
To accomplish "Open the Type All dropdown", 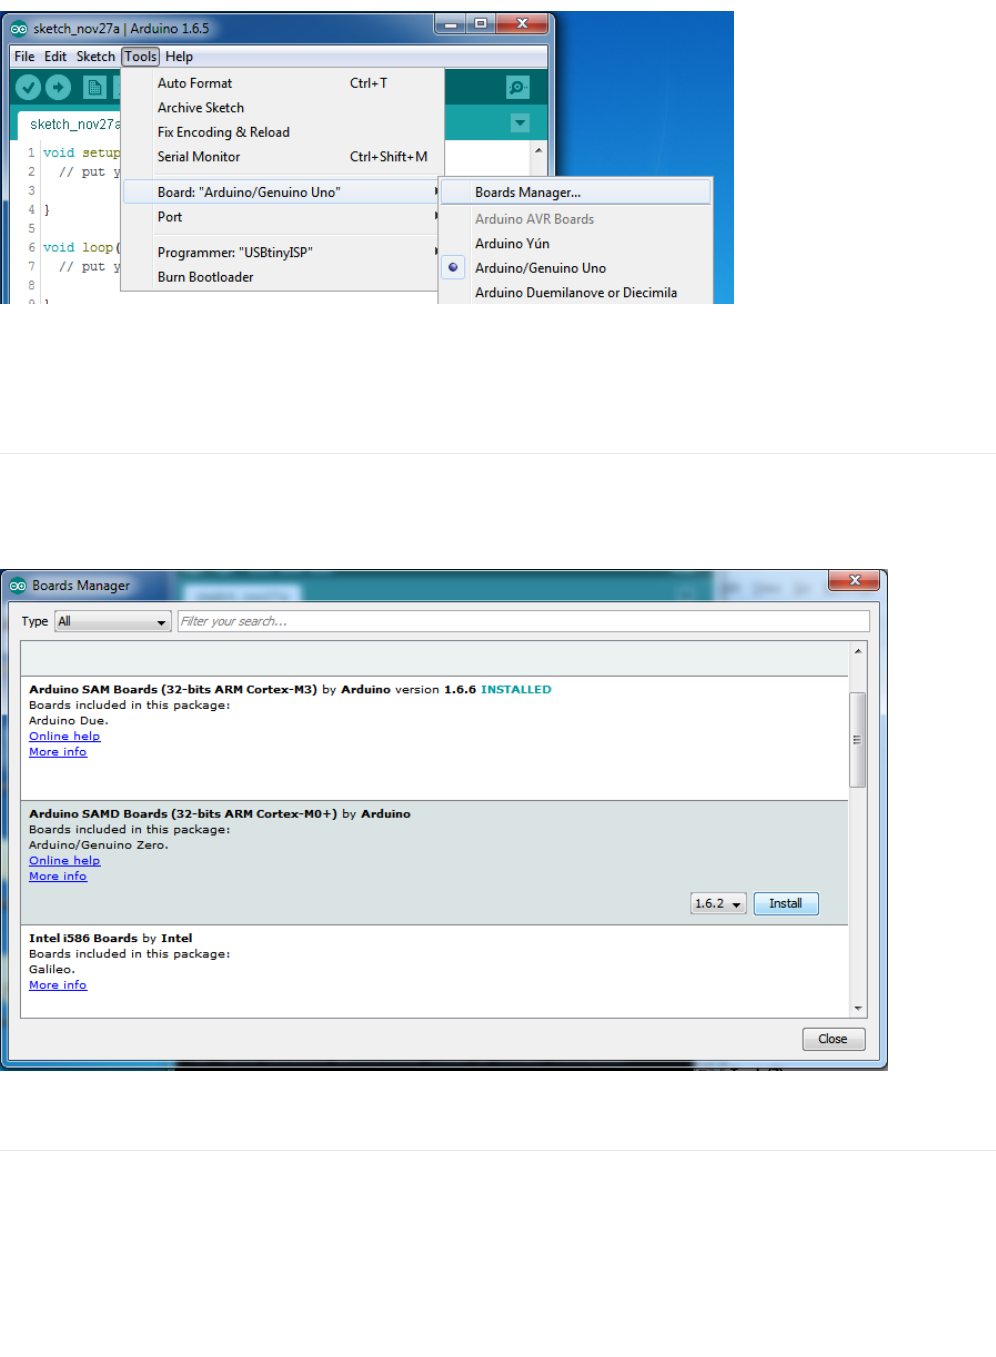I will tap(112, 621).
